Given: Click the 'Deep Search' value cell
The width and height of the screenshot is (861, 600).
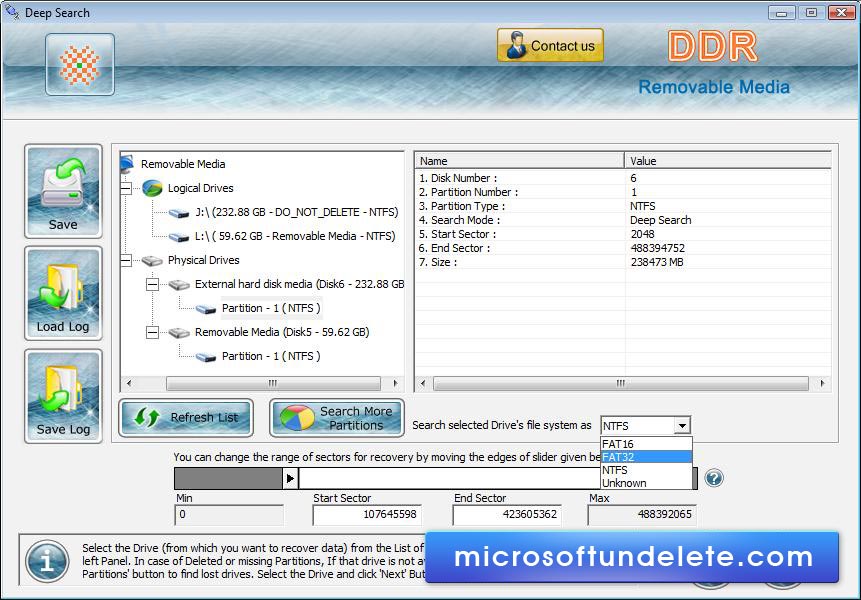Looking at the screenshot, I should point(661,220).
